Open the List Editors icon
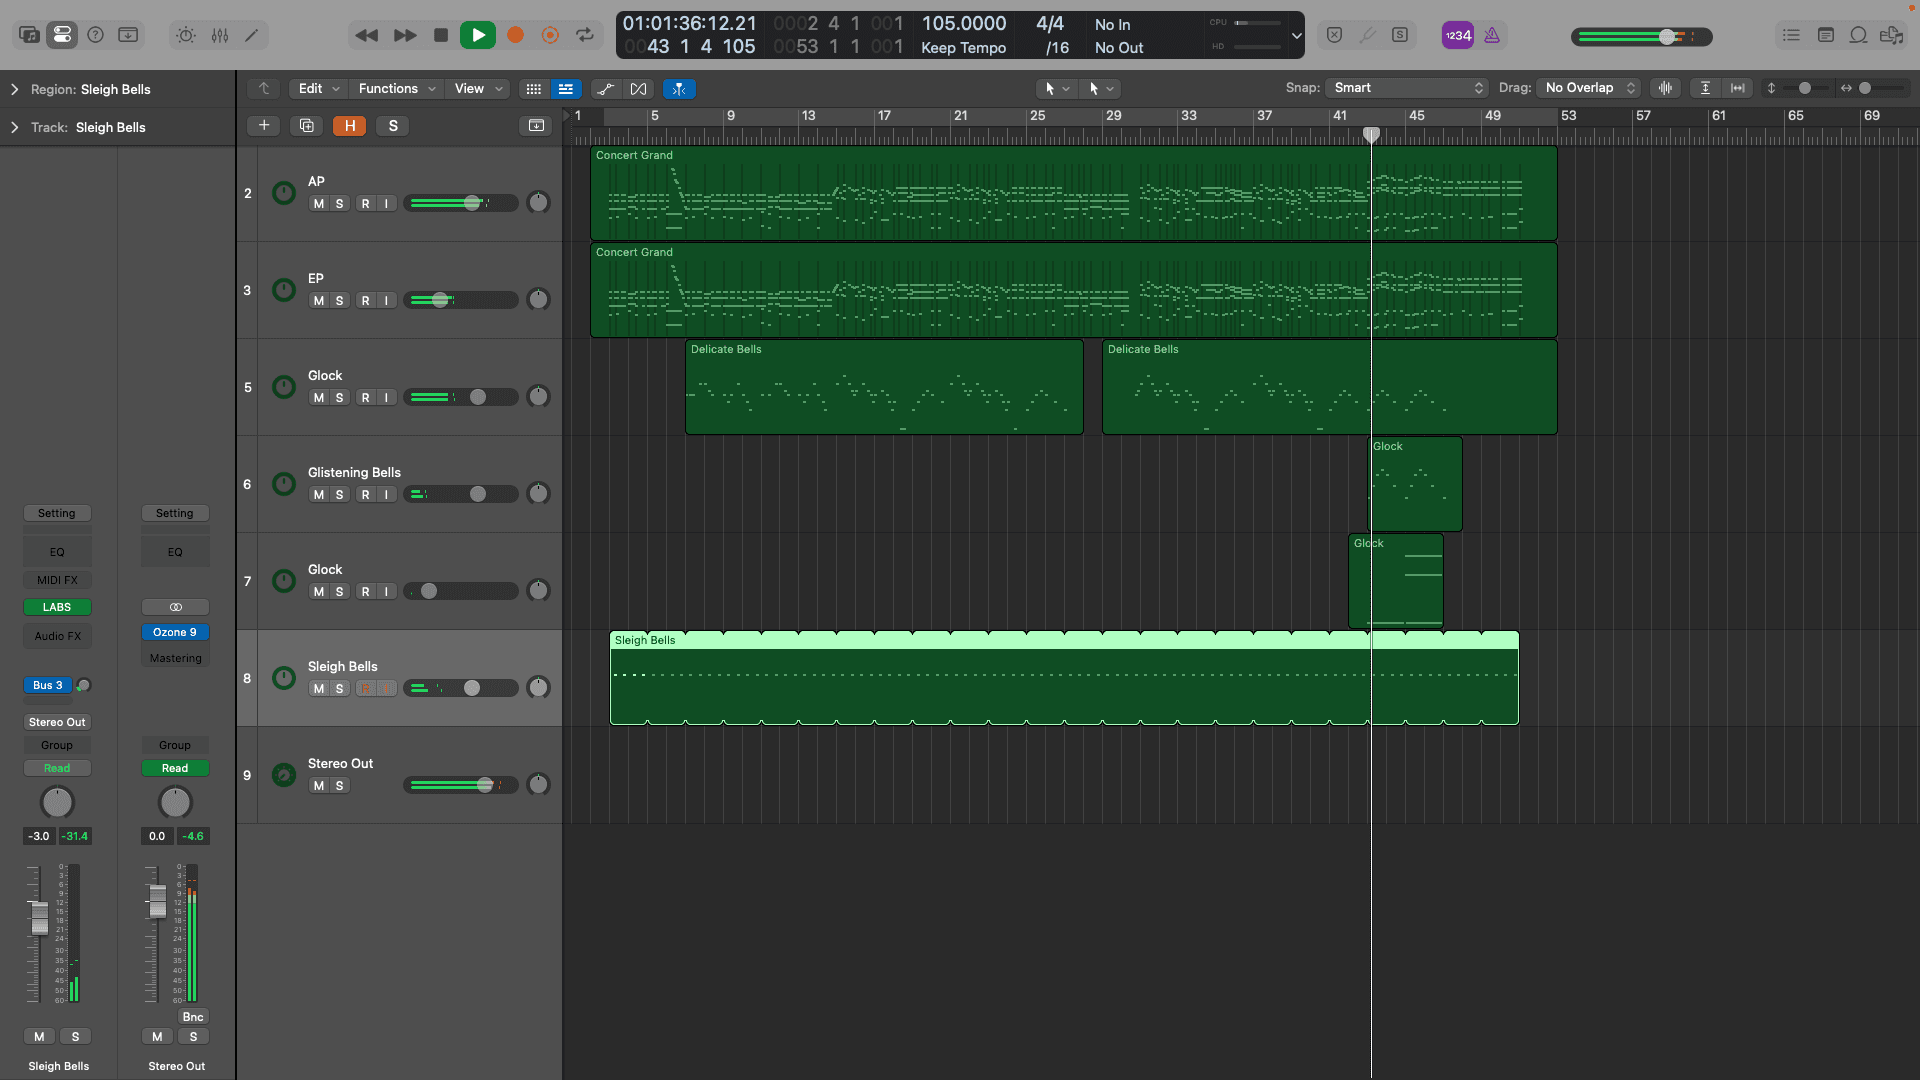Image resolution: width=1920 pixels, height=1080 pixels. 1791,35
